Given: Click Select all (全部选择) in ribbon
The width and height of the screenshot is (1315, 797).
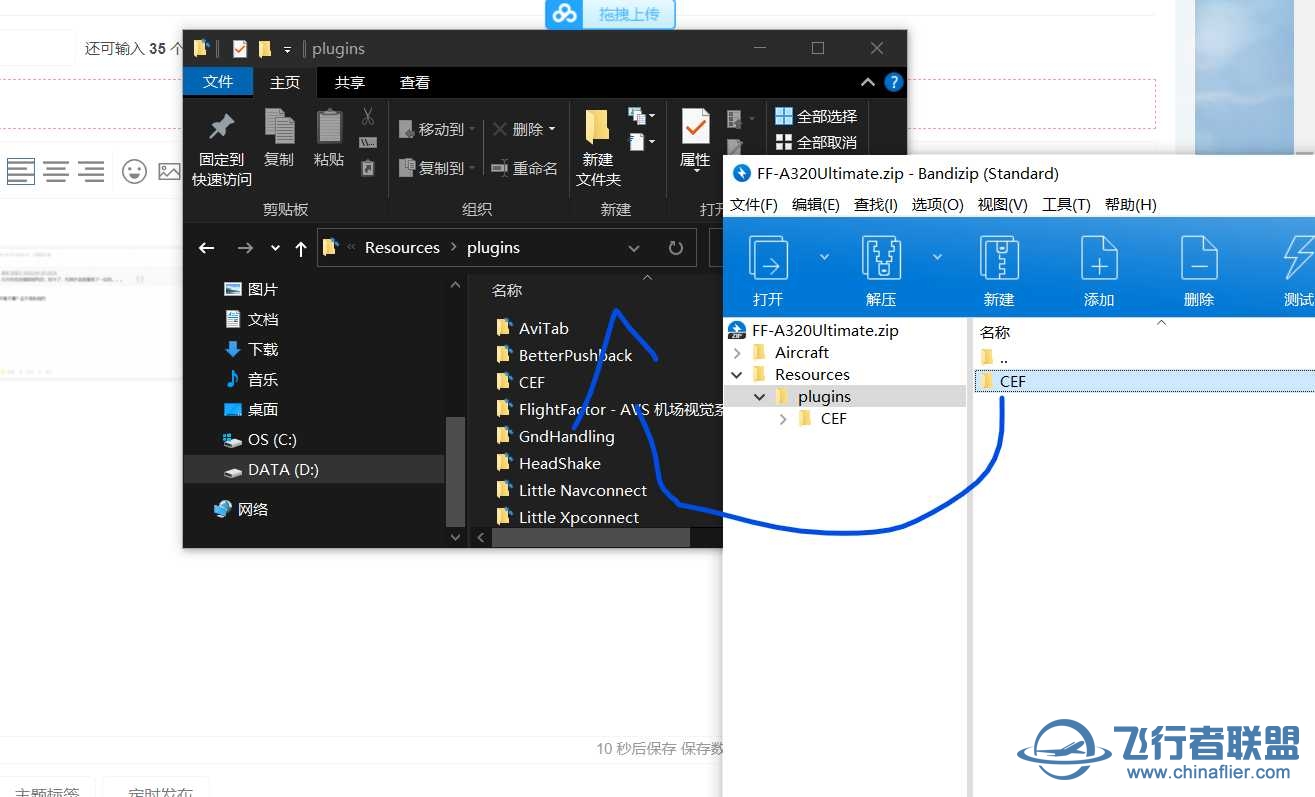Looking at the screenshot, I should pos(817,116).
